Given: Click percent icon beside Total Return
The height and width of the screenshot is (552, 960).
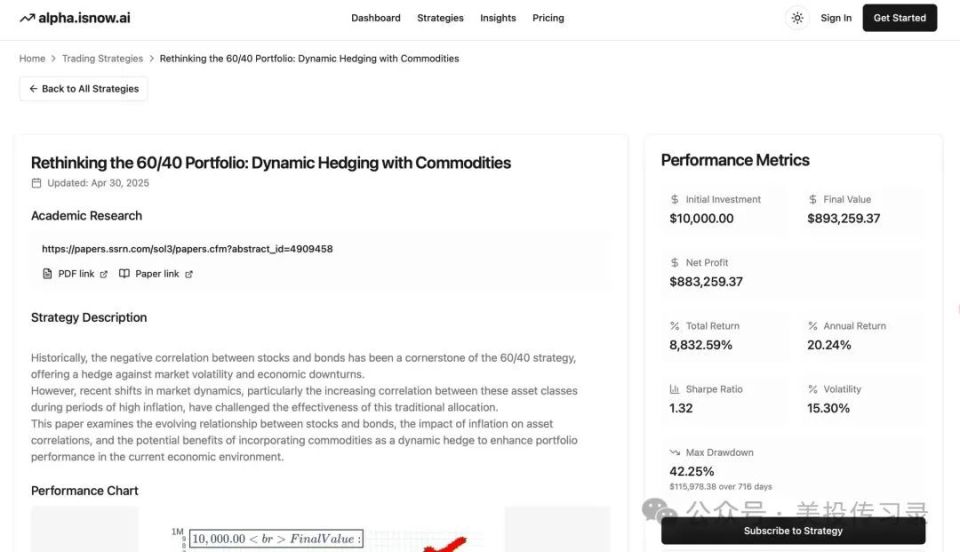Looking at the screenshot, I should 675,326.
